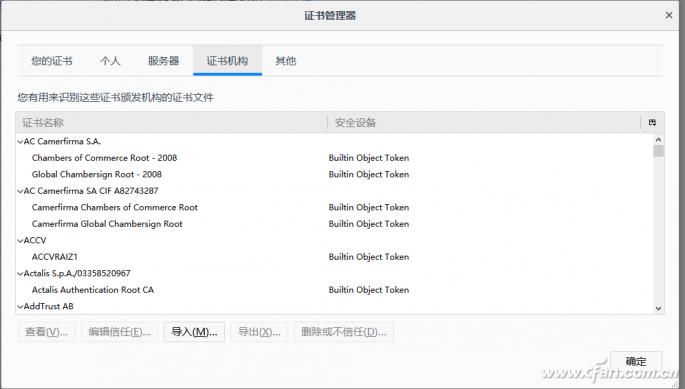685x389 pixels.
Task: Click the 查看(V)... button
Action: (x=47, y=332)
